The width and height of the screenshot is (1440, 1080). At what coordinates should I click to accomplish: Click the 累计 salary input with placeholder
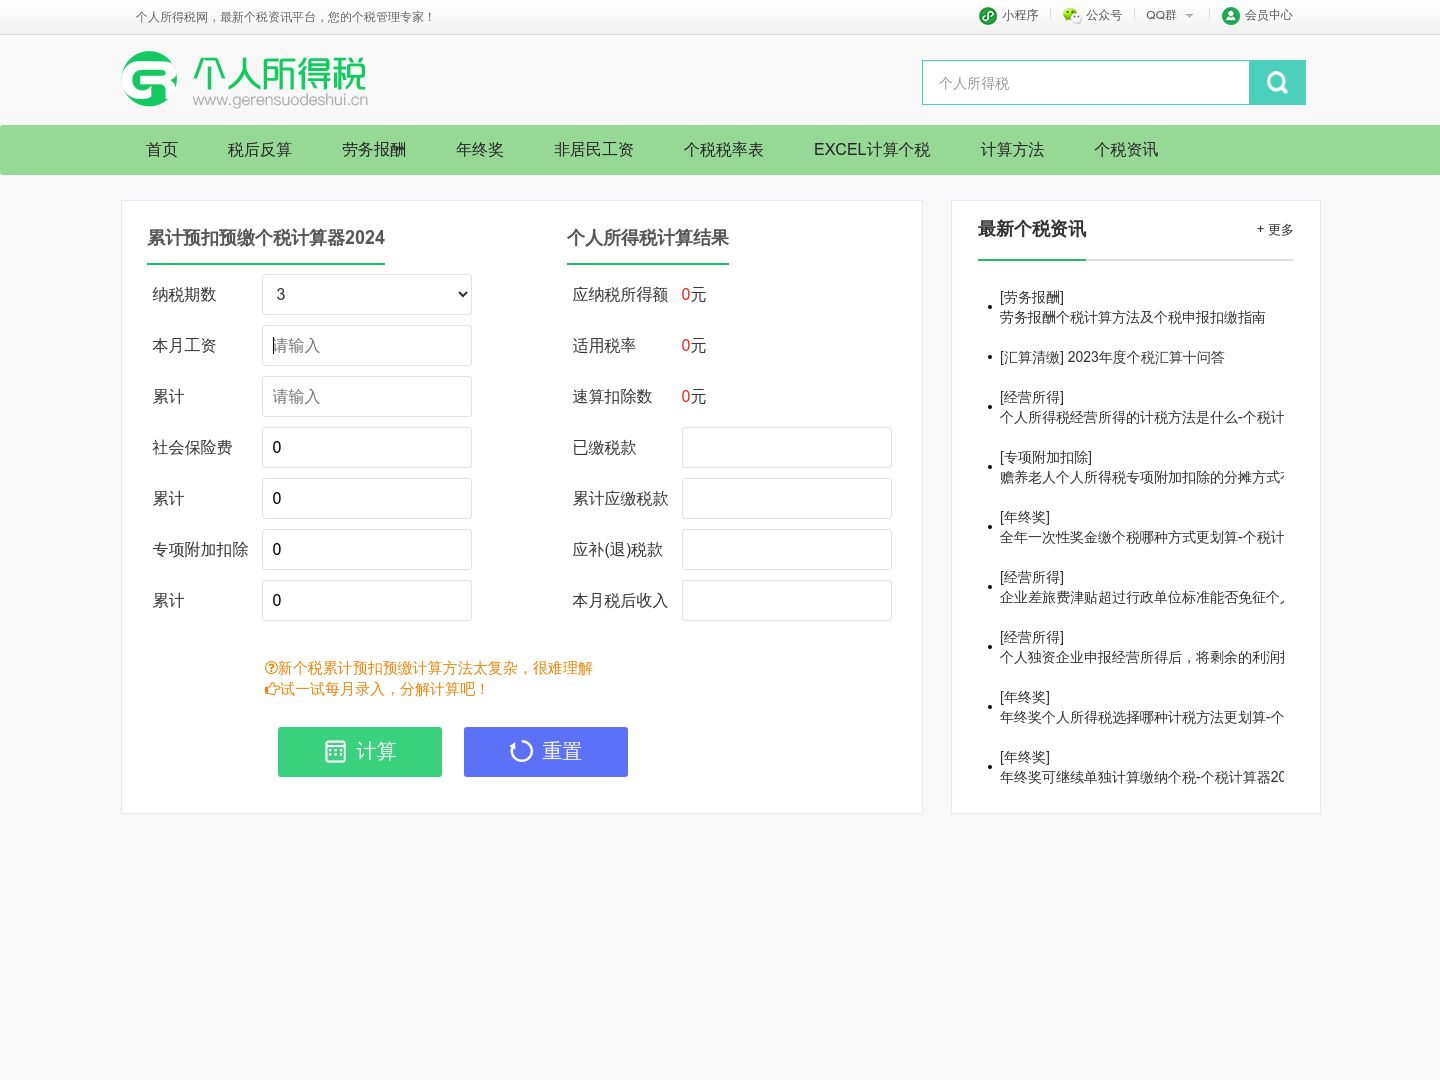(x=367, y=397)
